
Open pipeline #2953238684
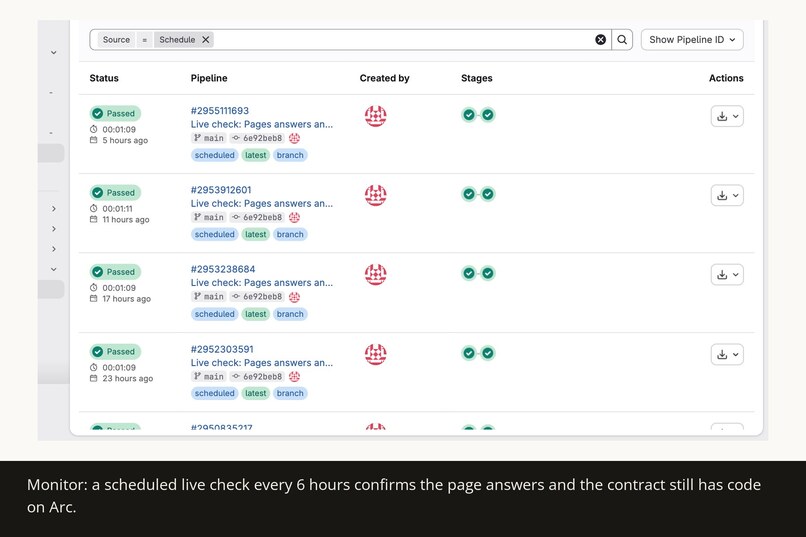[223, 269]
